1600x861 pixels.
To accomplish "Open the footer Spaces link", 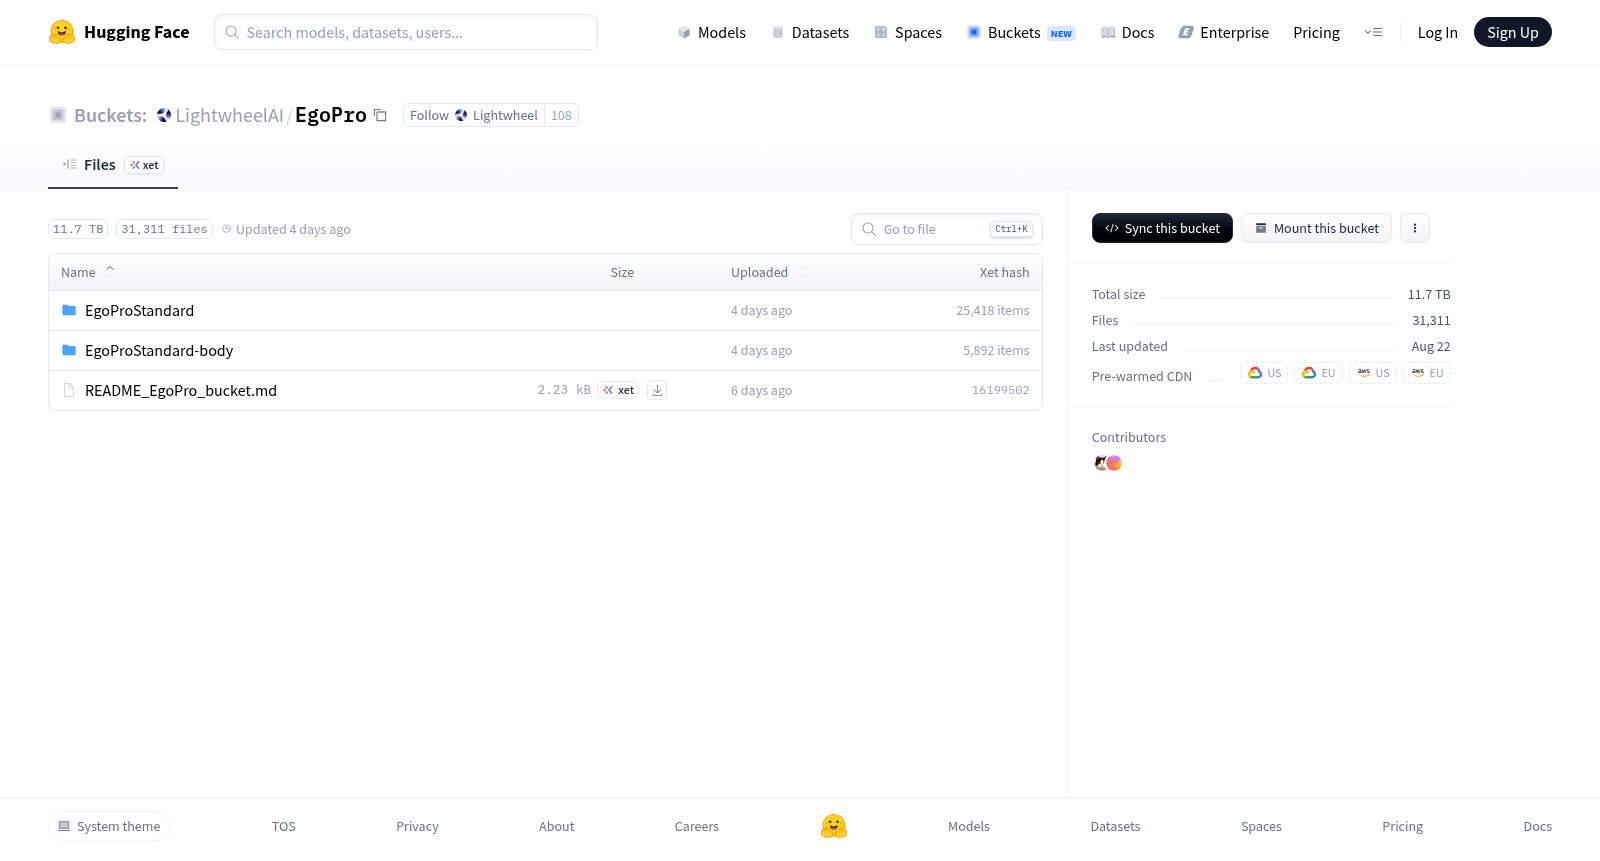I will pyautogui.click(x=1261, y=826).
